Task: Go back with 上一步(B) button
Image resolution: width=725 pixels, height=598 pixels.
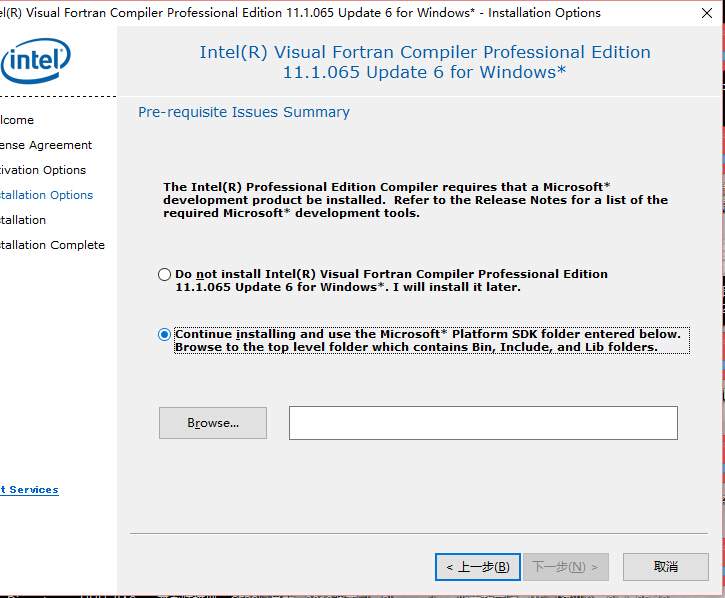Action: [x=478, y=567]
